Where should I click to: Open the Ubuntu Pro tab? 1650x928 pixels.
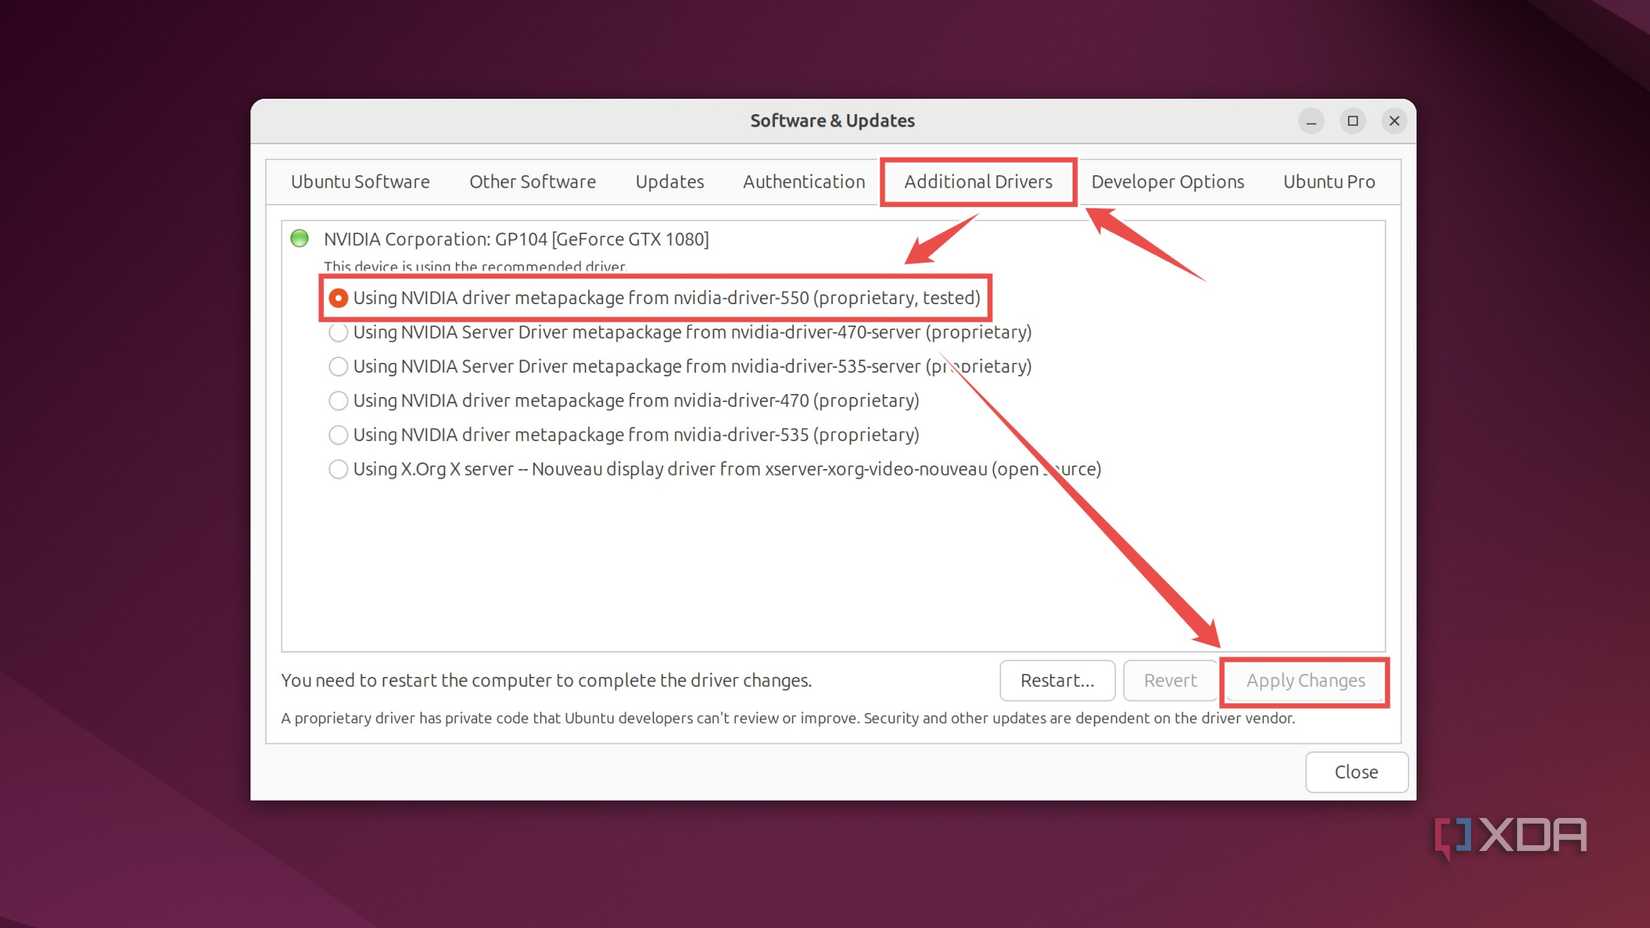click(1329, 182)
